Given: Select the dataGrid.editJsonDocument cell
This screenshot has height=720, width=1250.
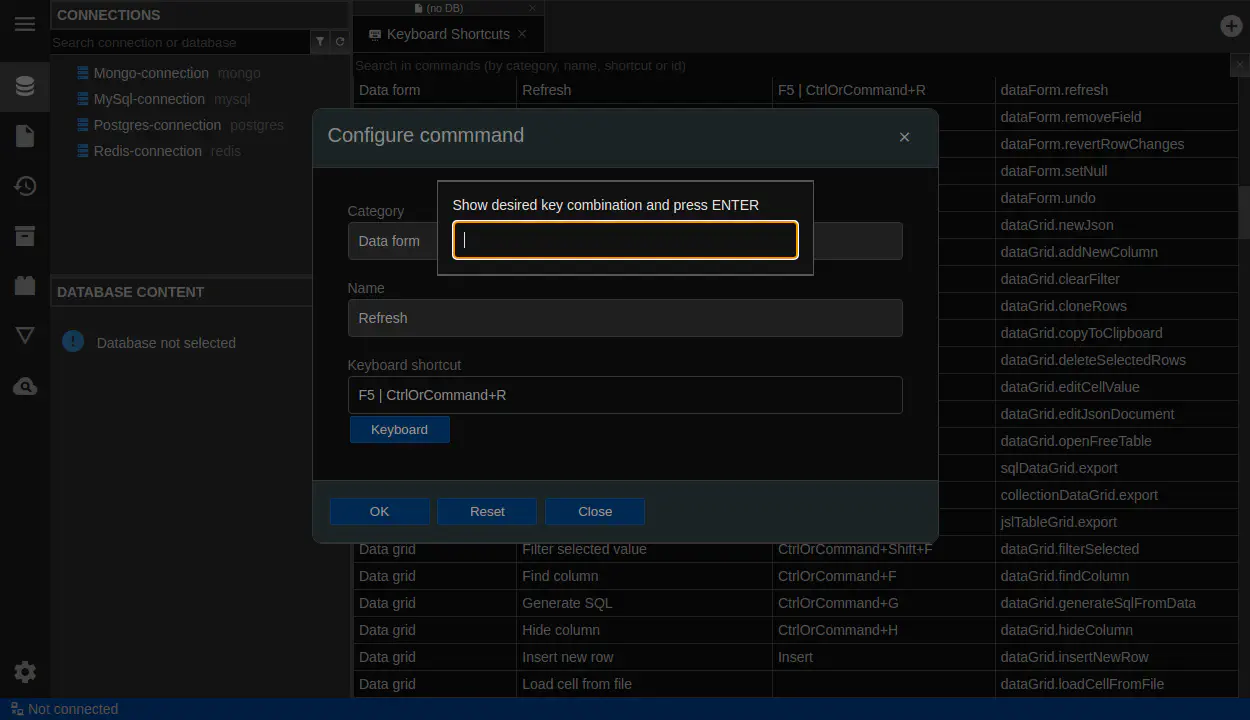Looking at the screenshot, I should tap(1116, 414).
